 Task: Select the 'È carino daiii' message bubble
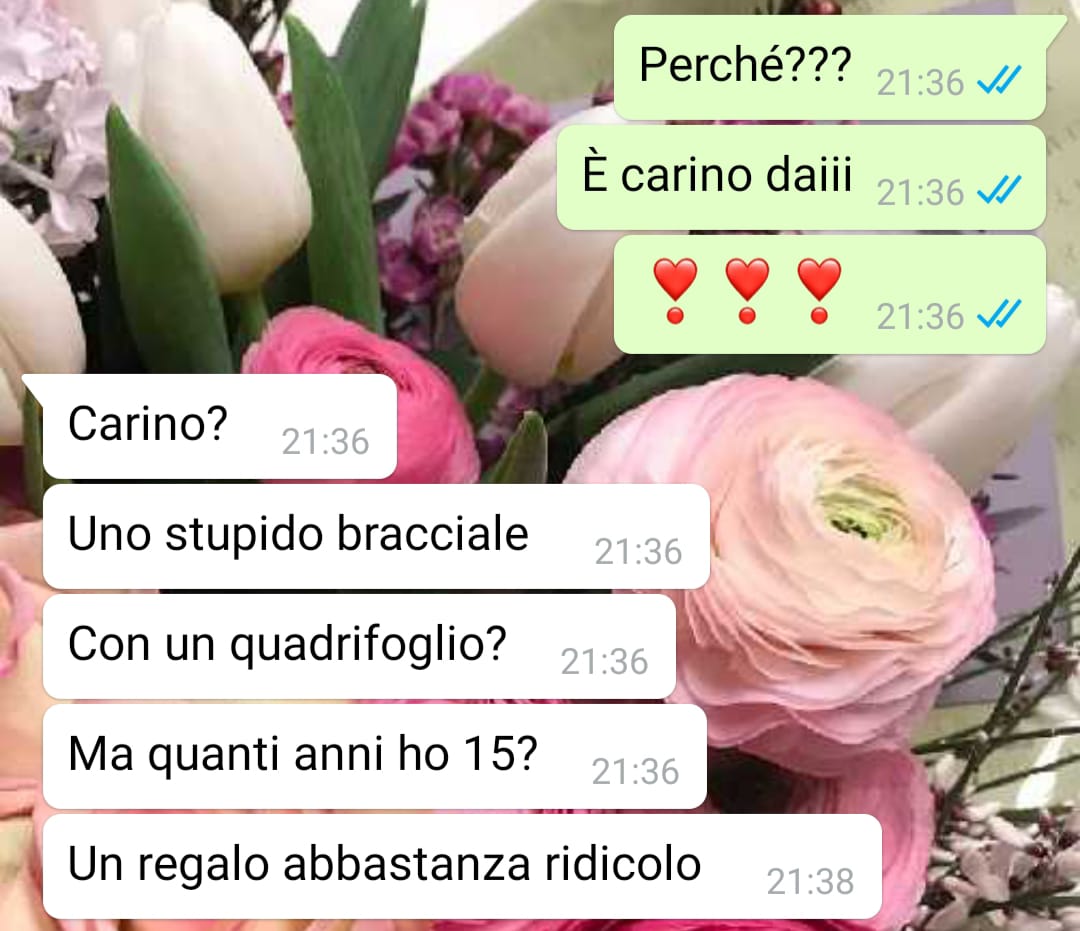801,178
